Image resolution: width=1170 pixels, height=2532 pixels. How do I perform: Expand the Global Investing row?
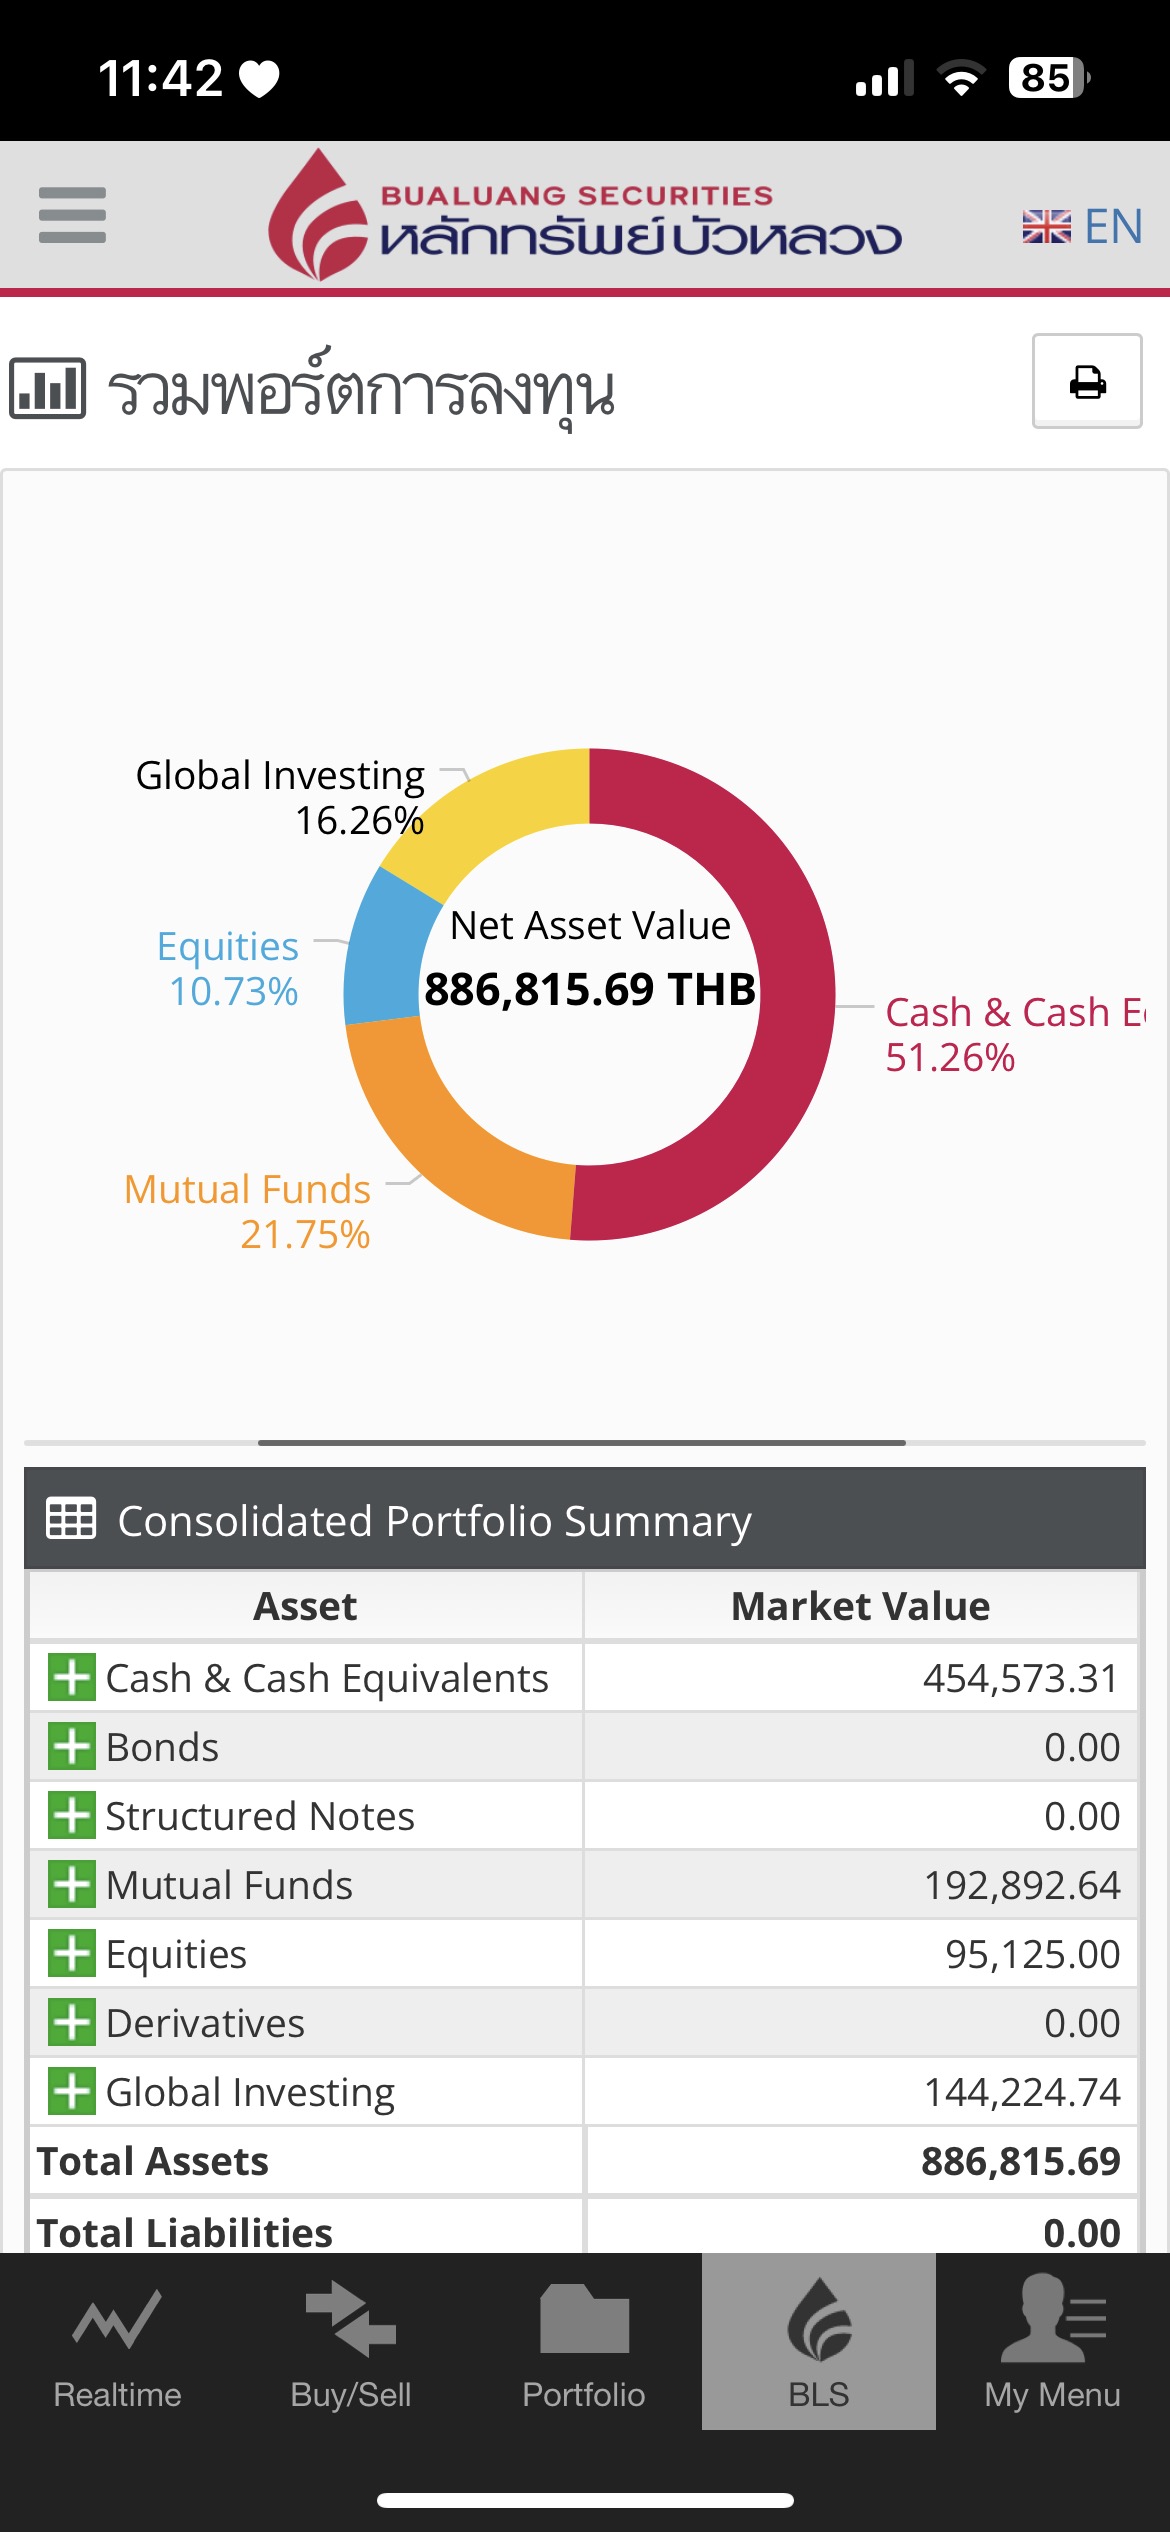pos(72,2091)
